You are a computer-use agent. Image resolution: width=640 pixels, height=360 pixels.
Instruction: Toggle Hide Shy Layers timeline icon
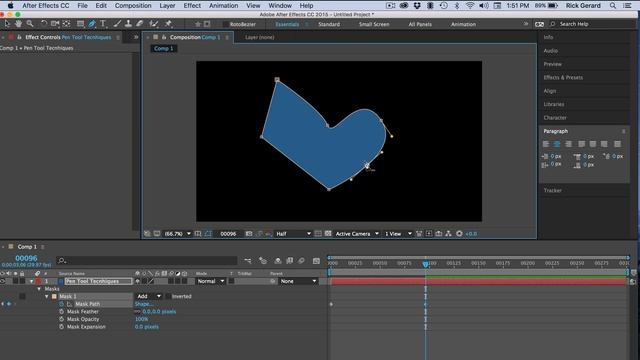pyautogui.click(x=278, y=260)
